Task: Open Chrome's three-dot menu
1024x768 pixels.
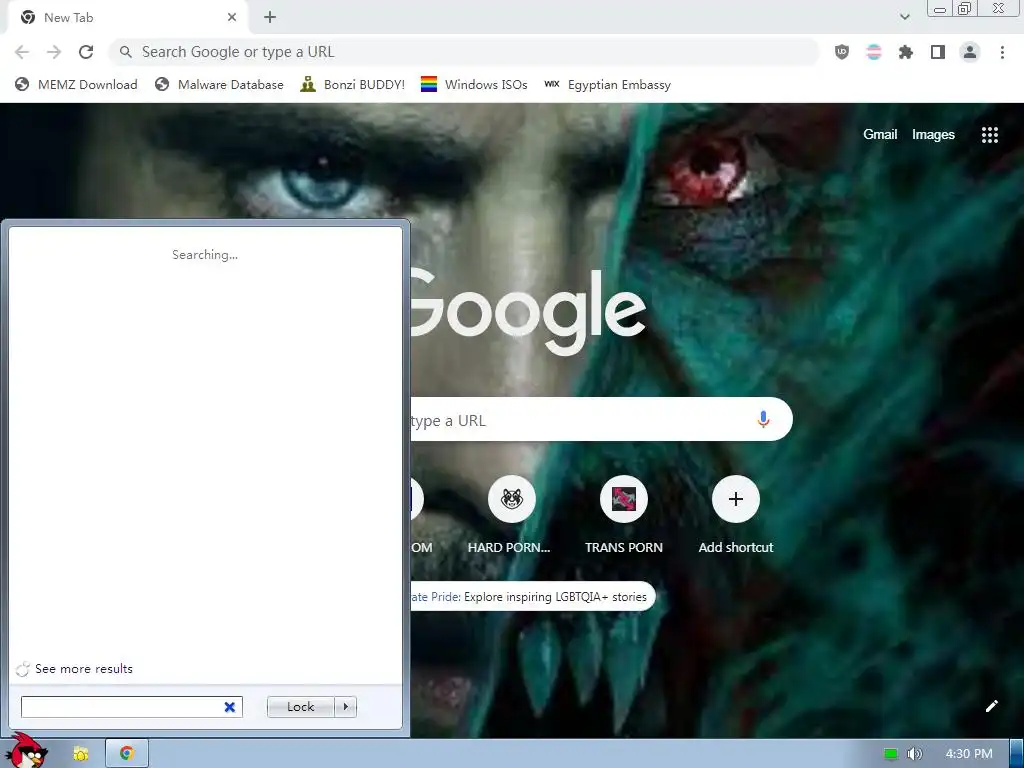Action: (1002, 52)
